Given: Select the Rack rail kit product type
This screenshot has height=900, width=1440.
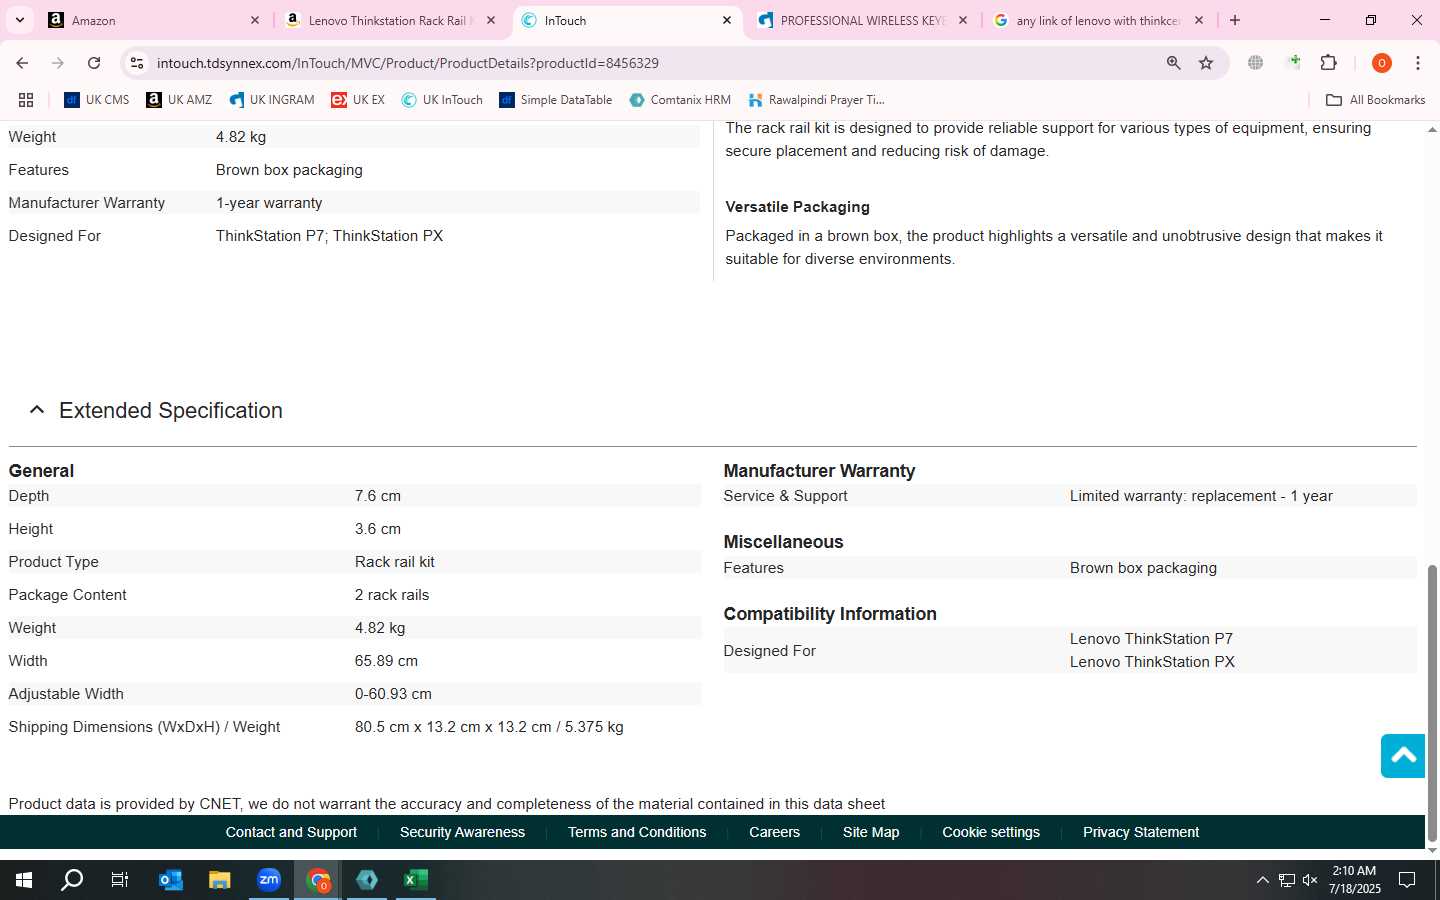Looking at the screenshot, I should point(394,562).
